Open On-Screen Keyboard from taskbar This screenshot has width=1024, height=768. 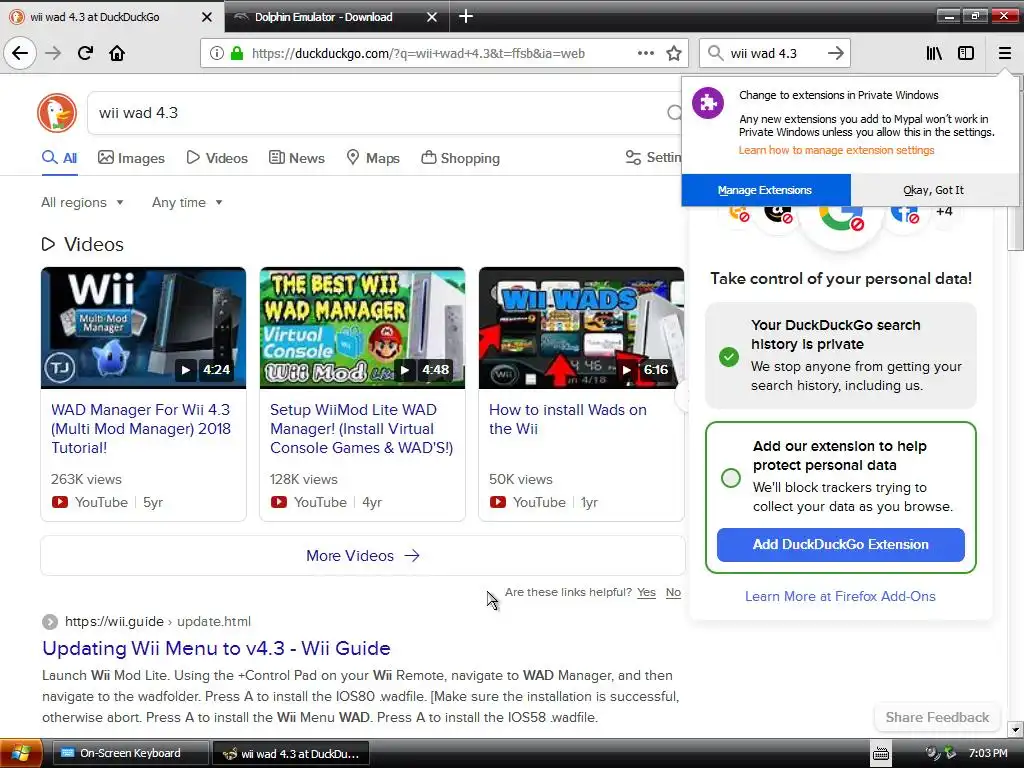point(129,754)
